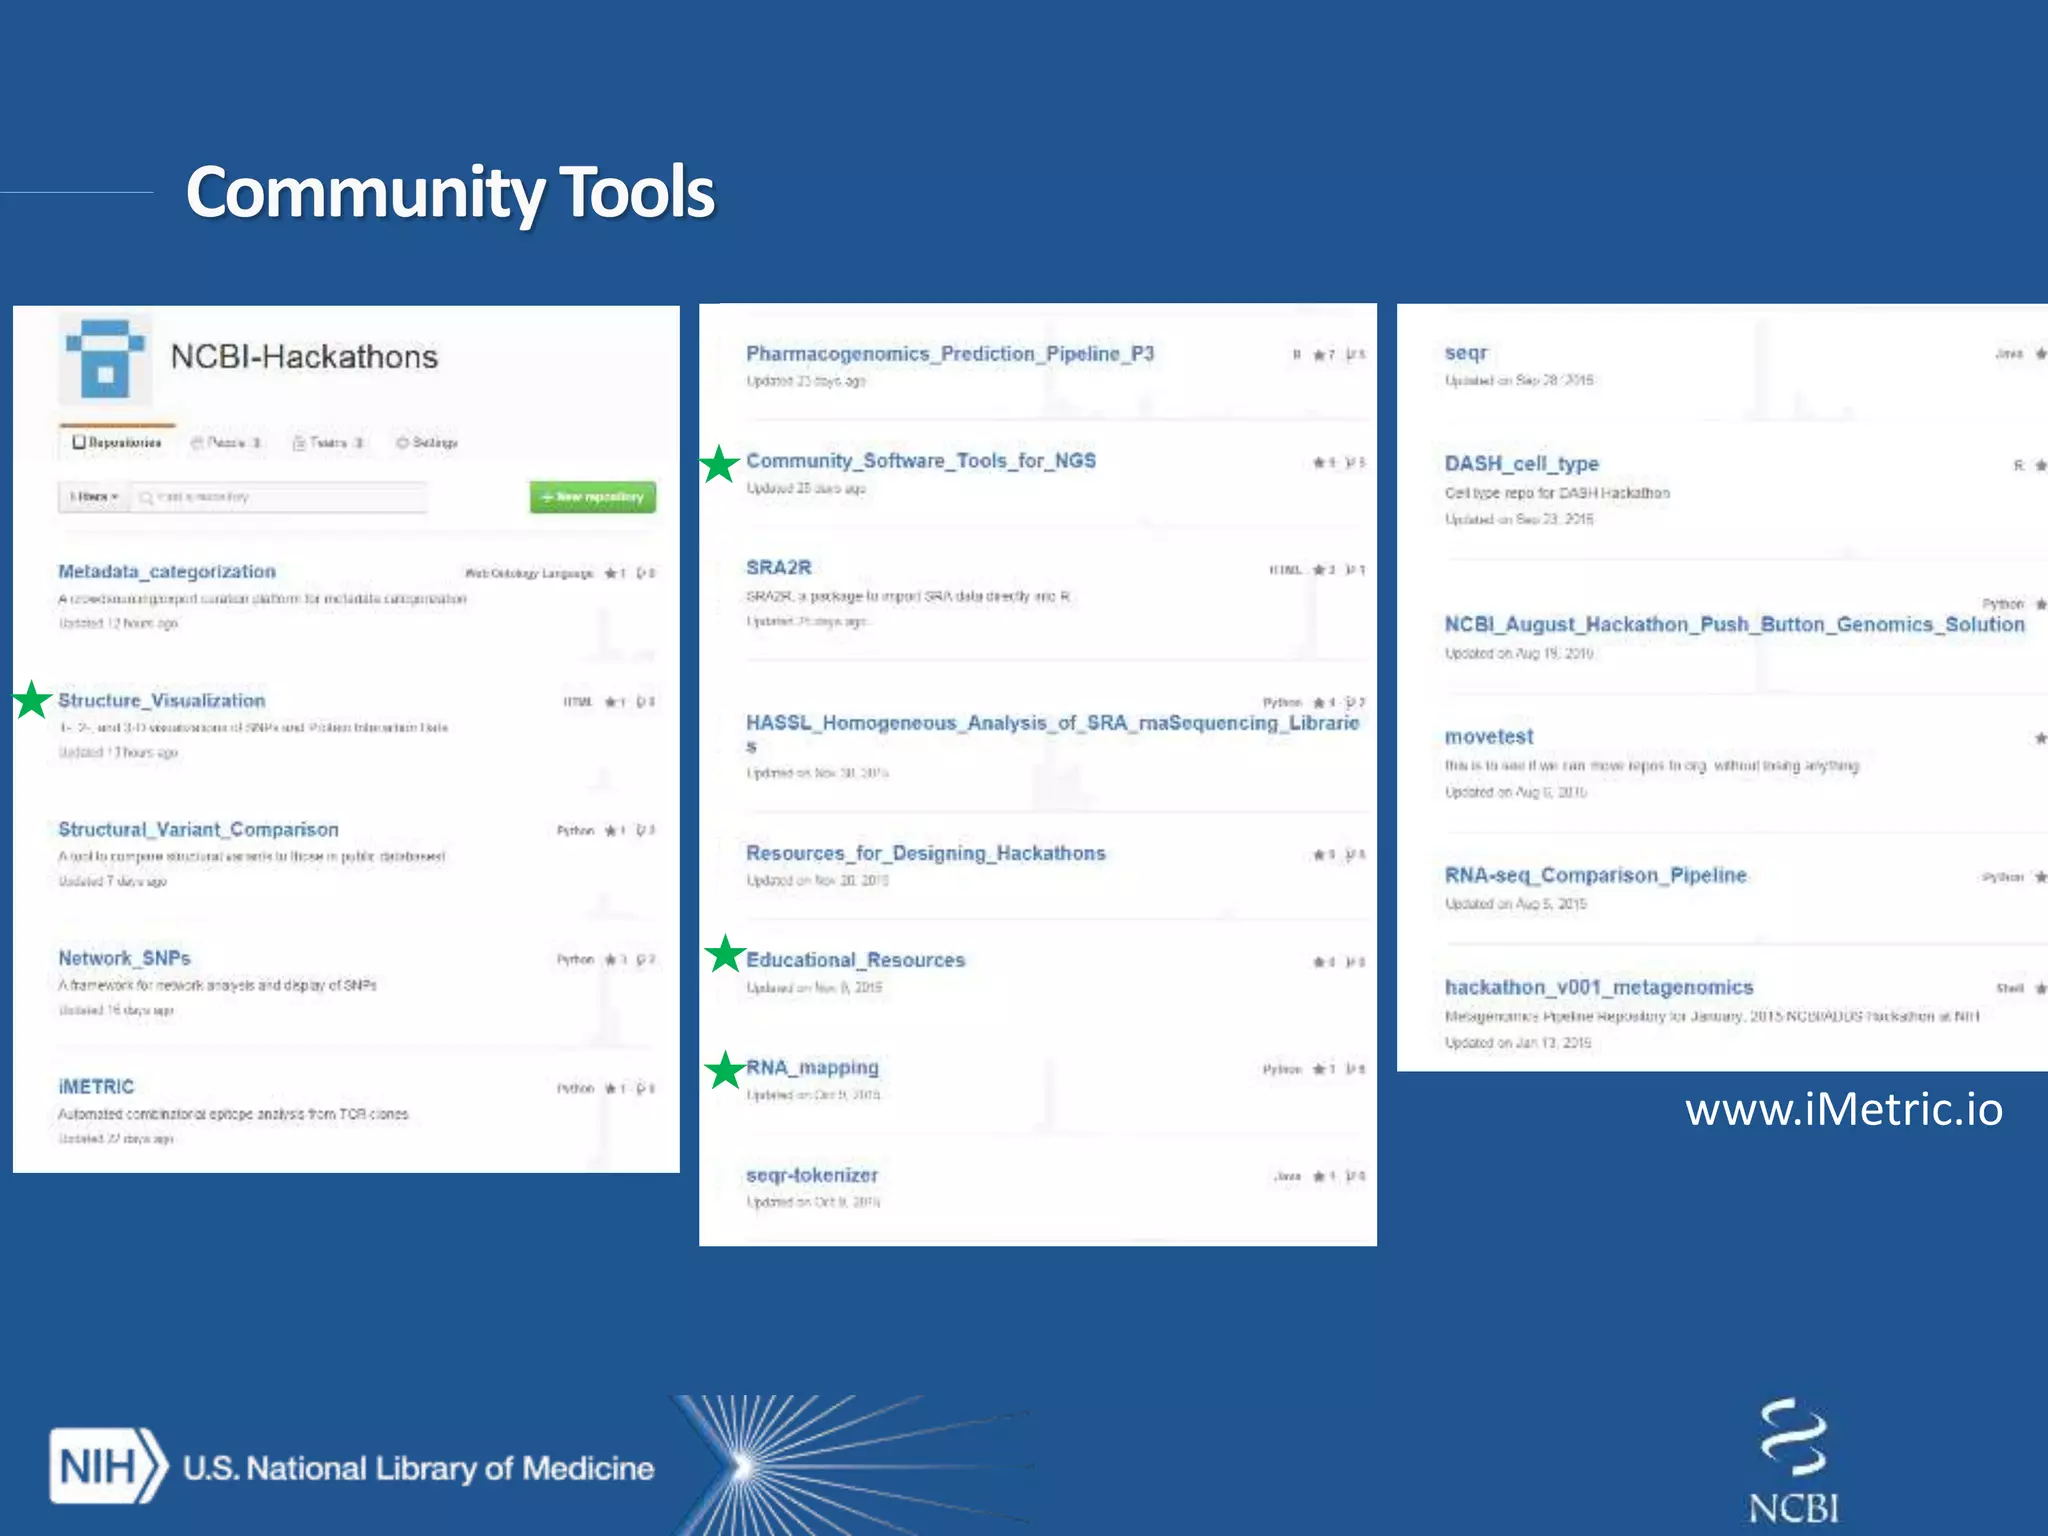Viewport: 2048px width, 1536px height.
Task: Click the green star beside Educational_Resources
Action: tap(725, 954)
